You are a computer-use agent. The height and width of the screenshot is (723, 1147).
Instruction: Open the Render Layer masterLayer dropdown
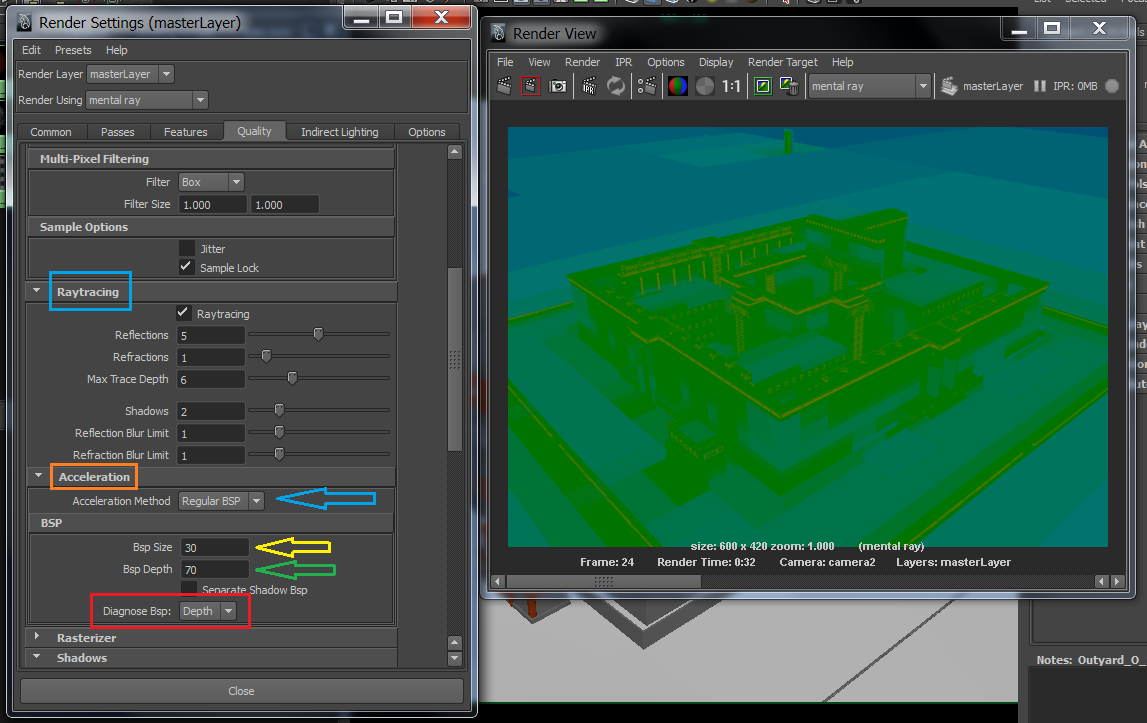point(130,74)
